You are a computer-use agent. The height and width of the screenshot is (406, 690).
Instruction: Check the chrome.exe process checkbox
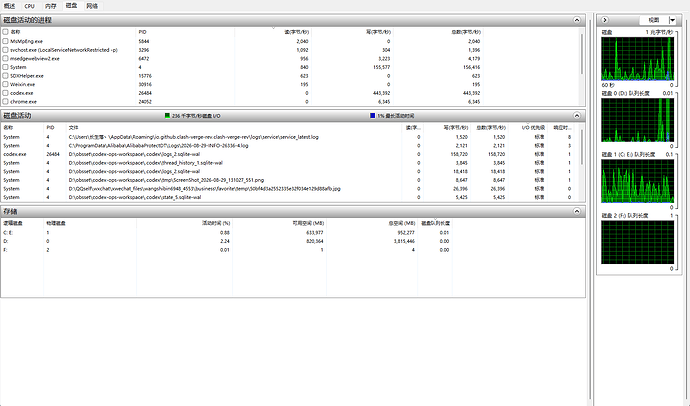pos(5,101)
